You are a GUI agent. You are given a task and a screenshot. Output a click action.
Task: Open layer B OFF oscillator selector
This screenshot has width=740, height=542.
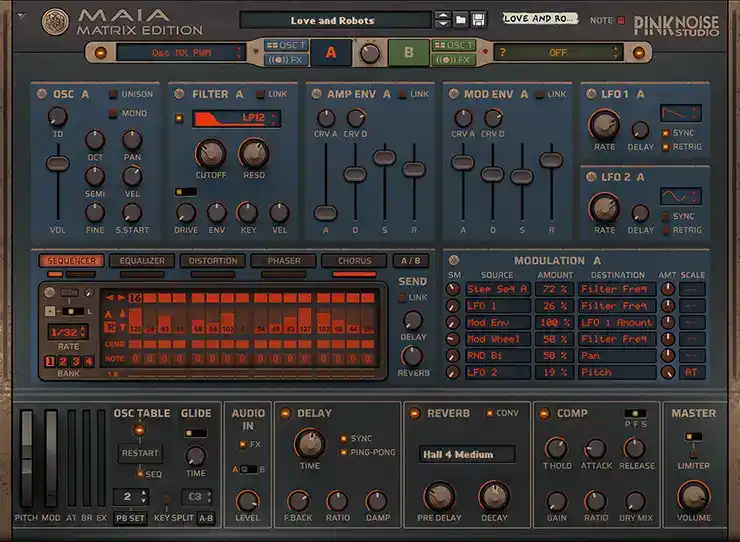(558, 52)
